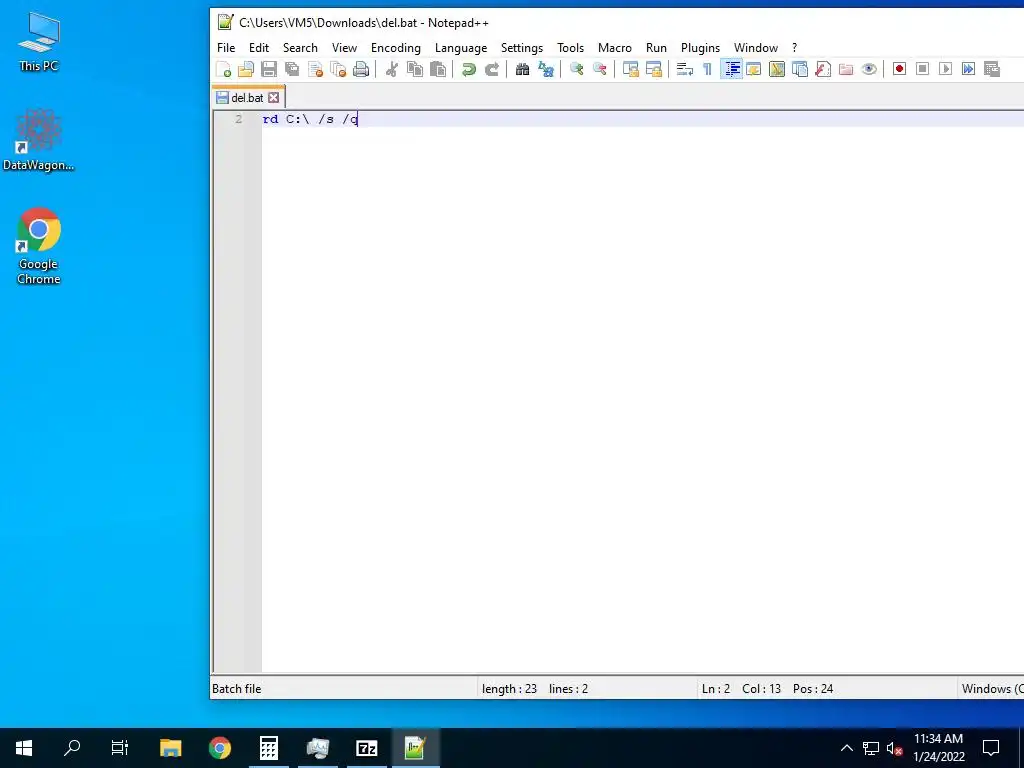This screenshot has height=768, width=1024.
Task: Click the 'rd C:\ /s /q' code line
Action: coord(310,119)
